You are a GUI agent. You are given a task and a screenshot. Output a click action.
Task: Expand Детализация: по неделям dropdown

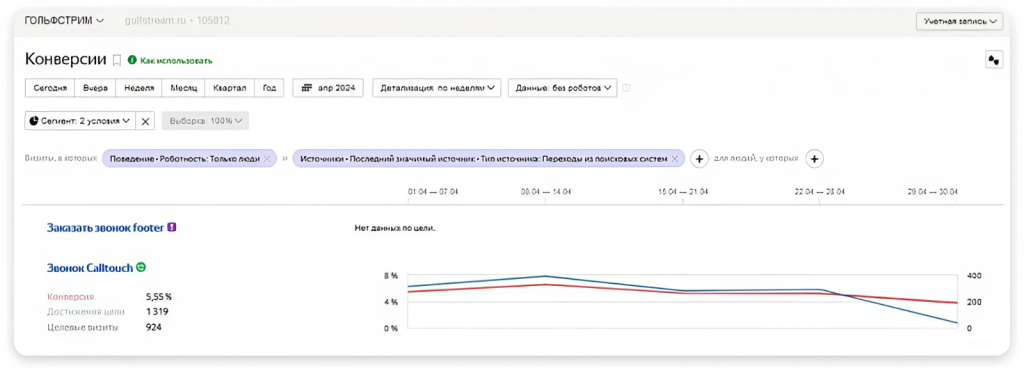click(436, 88)
